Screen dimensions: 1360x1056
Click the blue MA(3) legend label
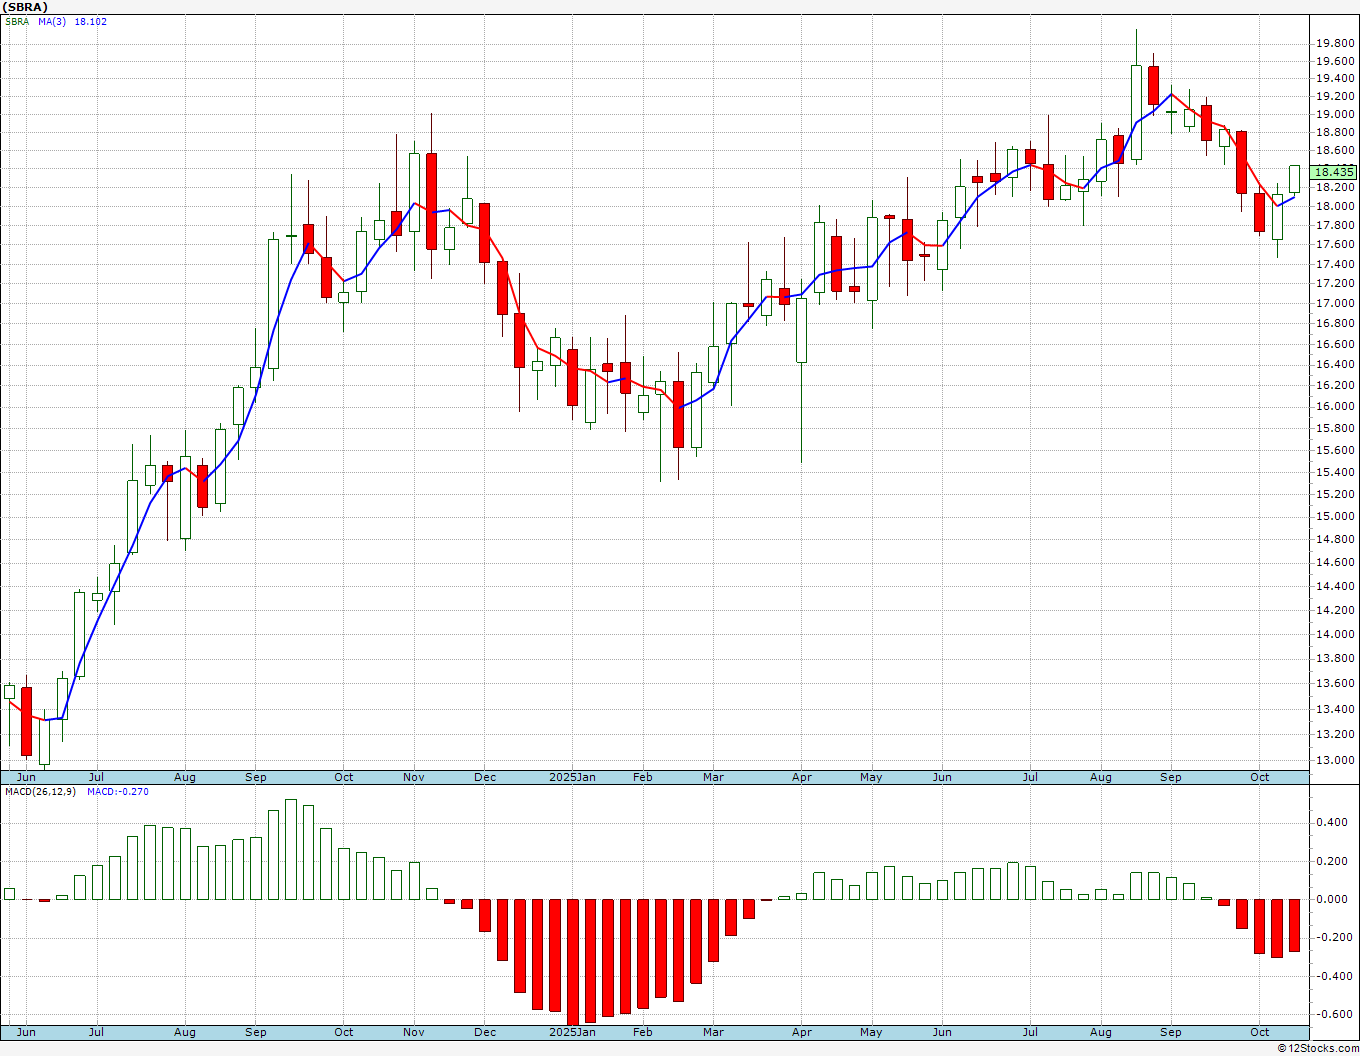pyautogui.click(x=52, y=22)
